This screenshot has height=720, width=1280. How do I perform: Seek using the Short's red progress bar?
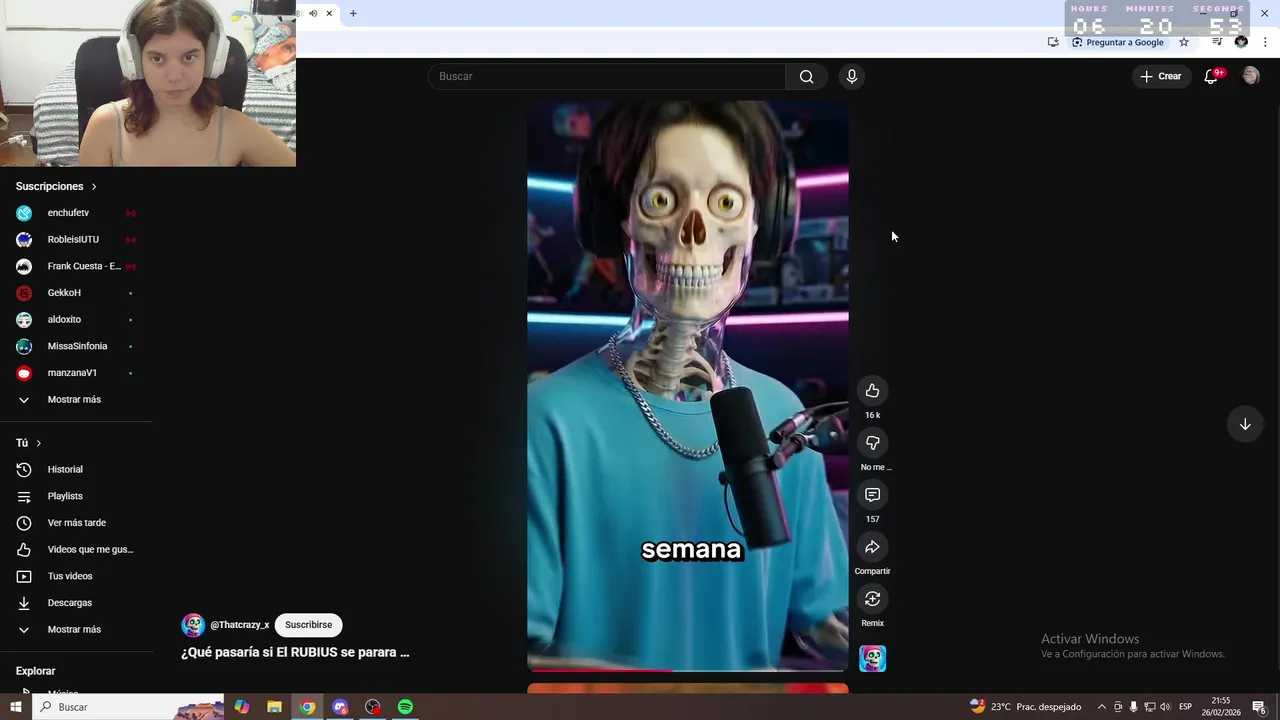(x=688, y=670)
